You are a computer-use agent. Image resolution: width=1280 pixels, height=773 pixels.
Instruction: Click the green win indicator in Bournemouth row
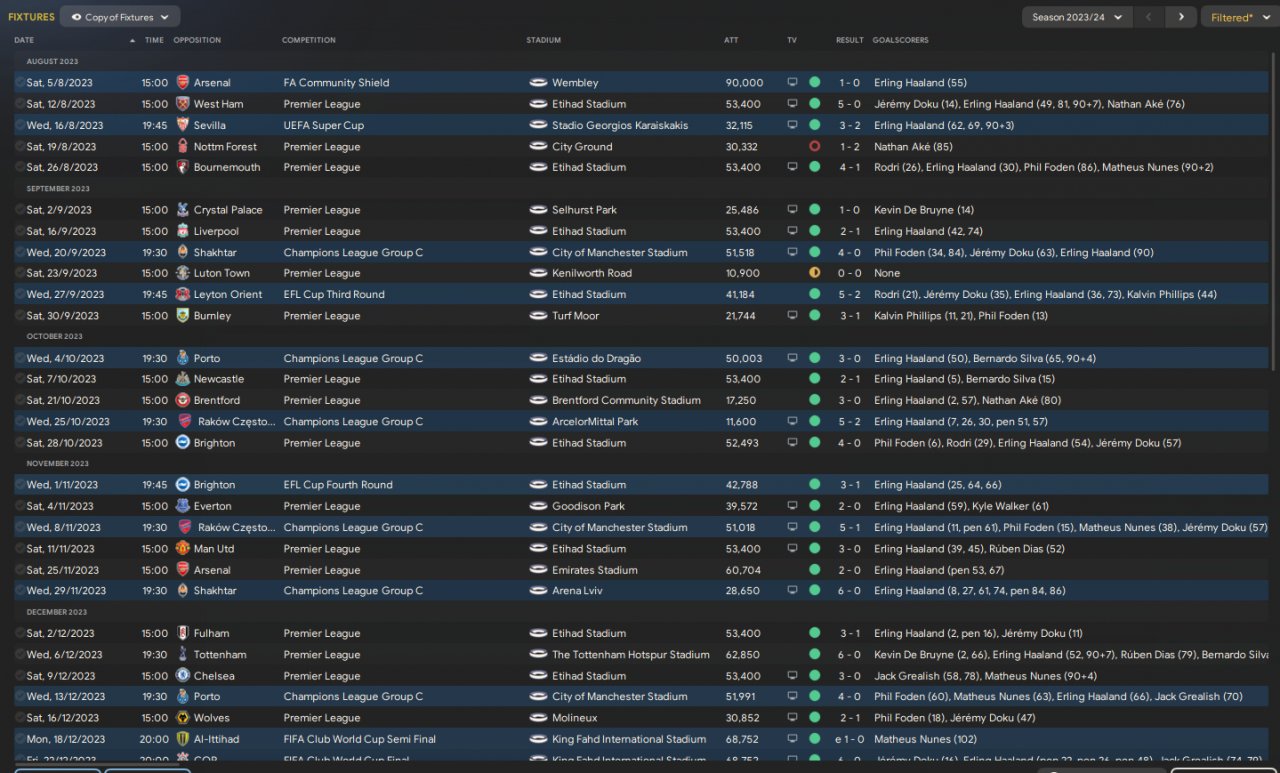coord(814,168)
